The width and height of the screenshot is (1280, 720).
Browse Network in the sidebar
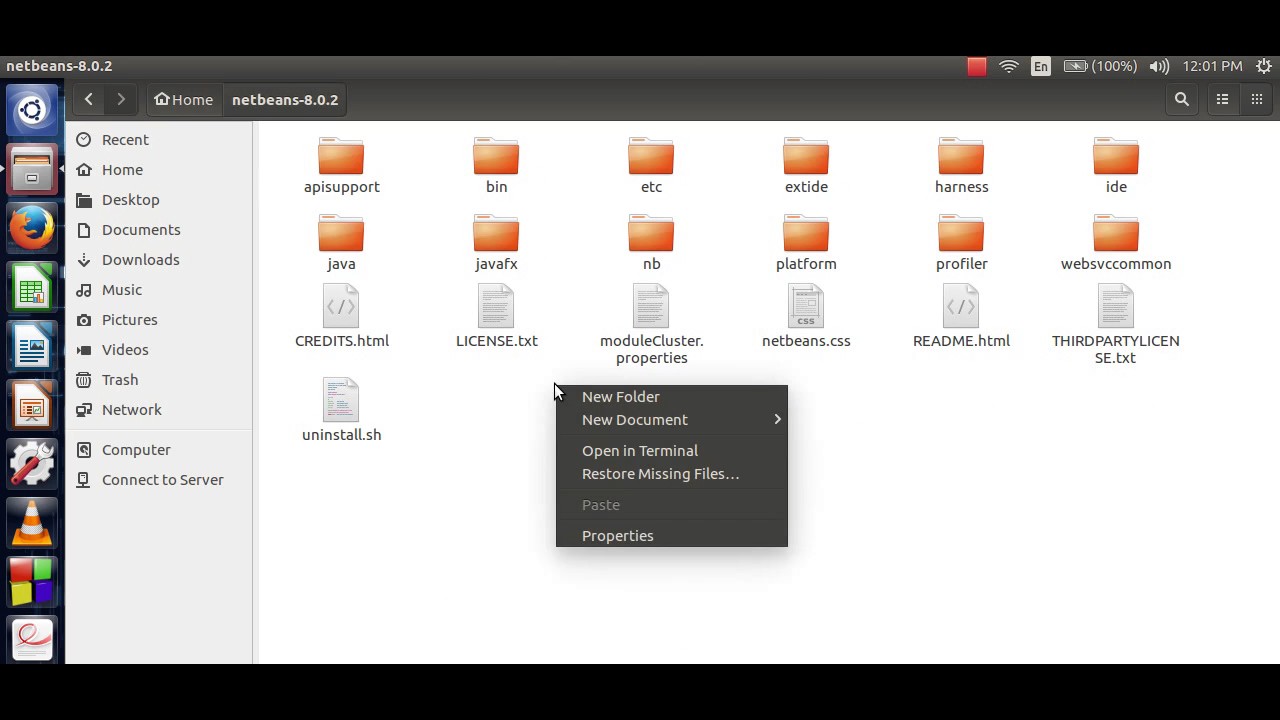(x=159, y=410)
